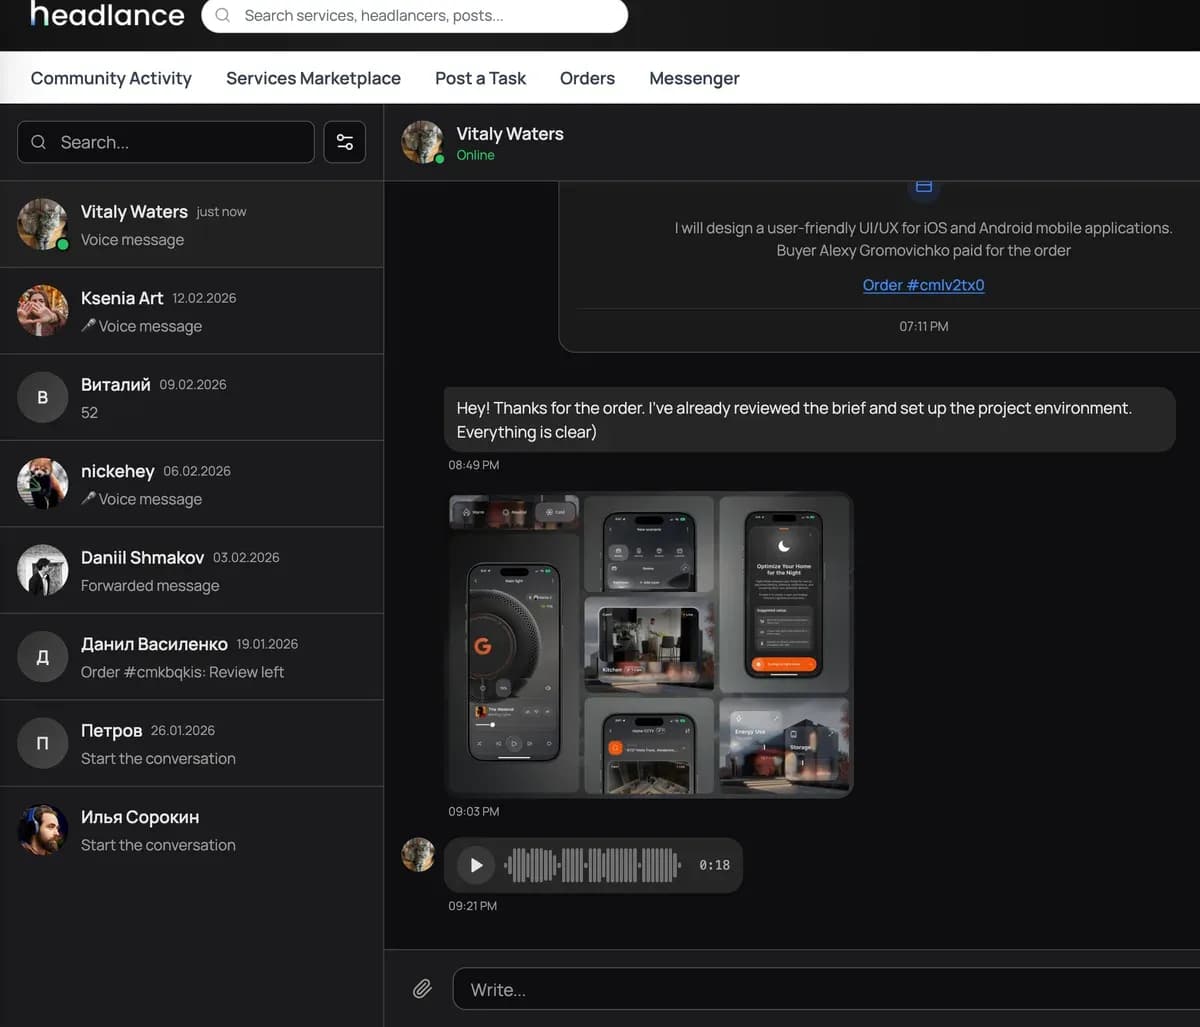Image resolution: width=1200 pixels, height=1027 pixels.
Task: Open the shared UI design image
Action: 650,645
